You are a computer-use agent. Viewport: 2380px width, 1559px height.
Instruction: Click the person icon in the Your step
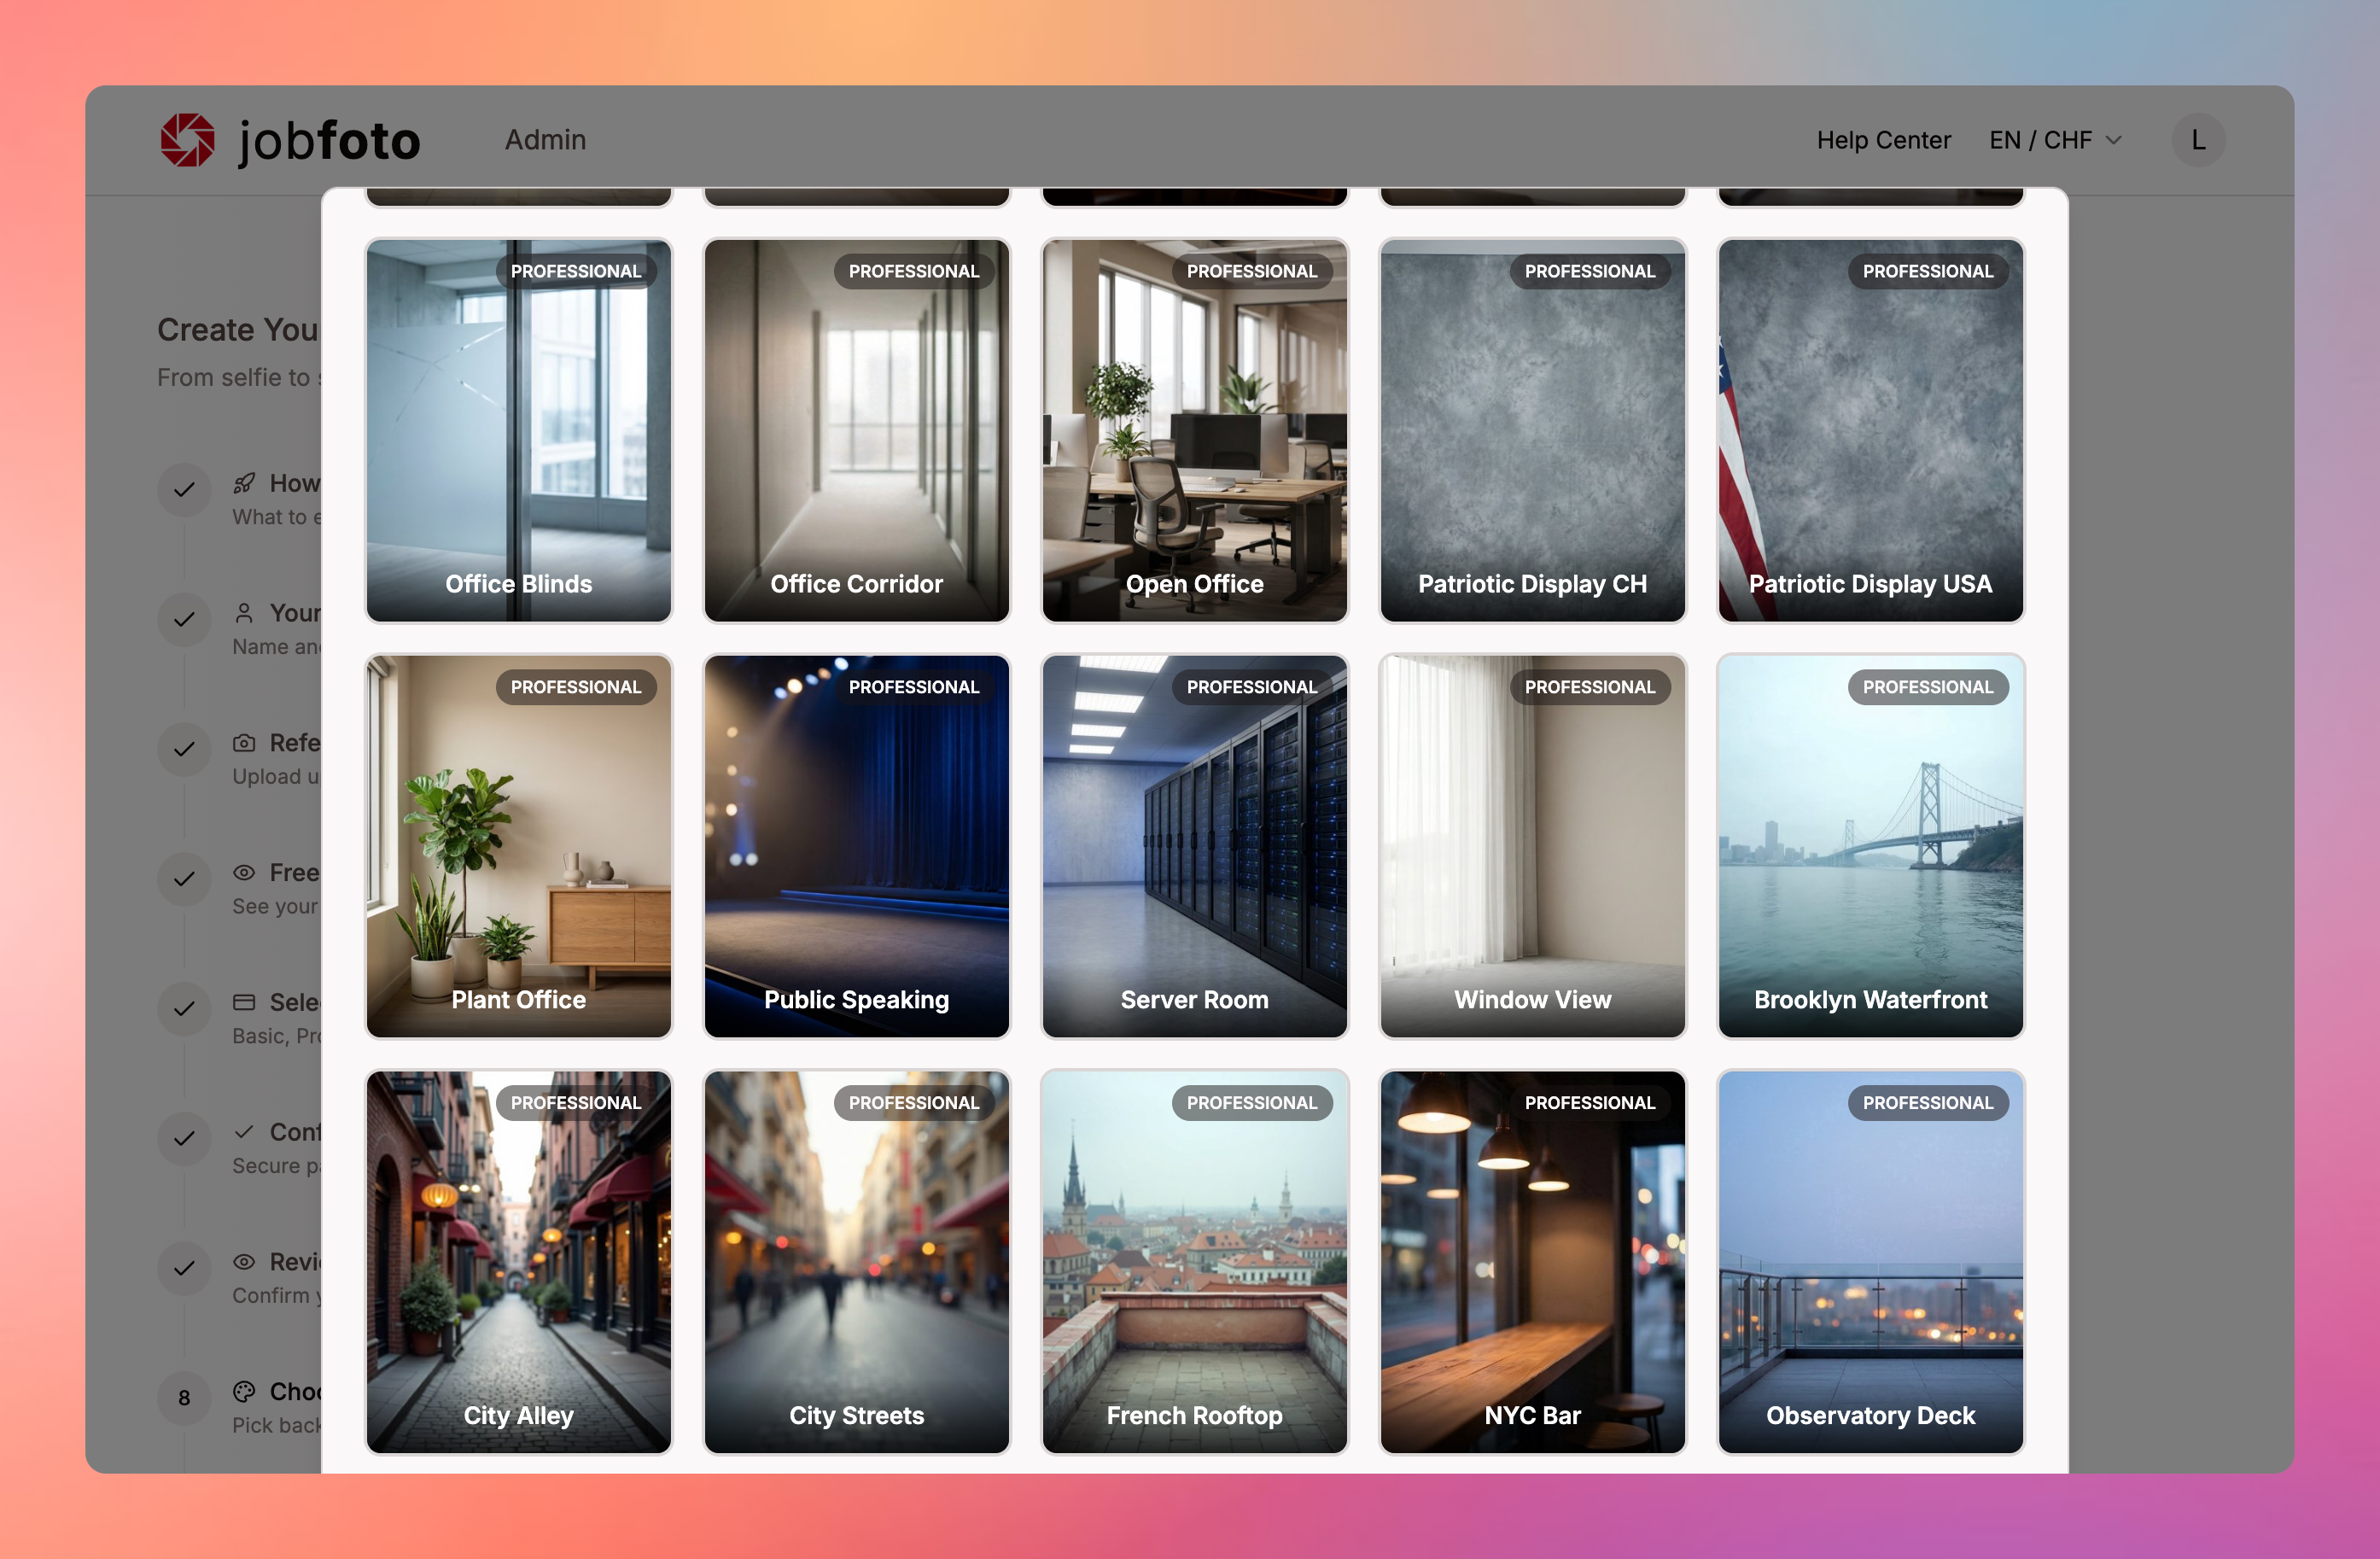tap(244, 613)
